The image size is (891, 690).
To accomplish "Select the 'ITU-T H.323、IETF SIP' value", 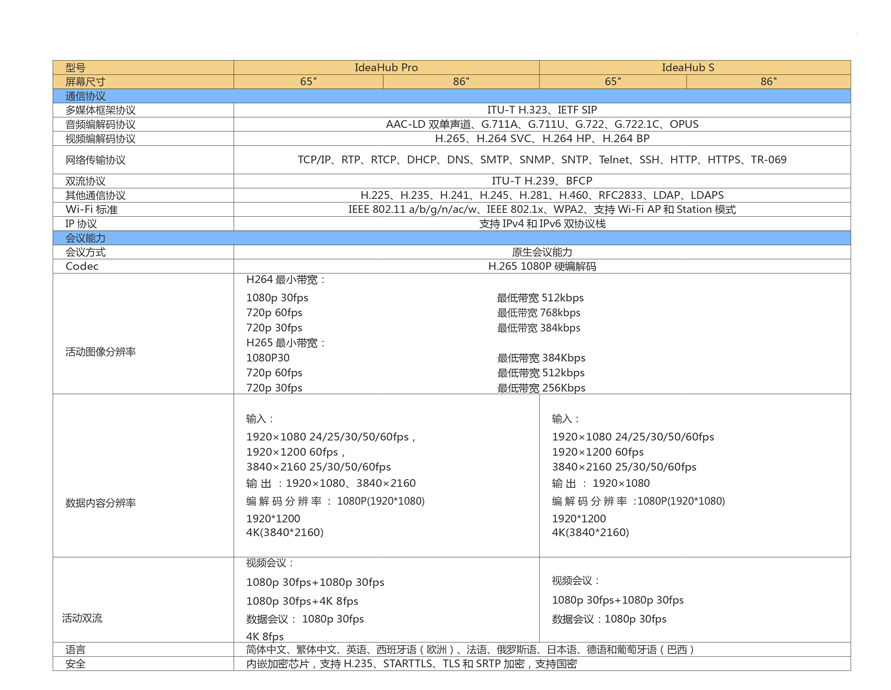I will click(542, 110).
